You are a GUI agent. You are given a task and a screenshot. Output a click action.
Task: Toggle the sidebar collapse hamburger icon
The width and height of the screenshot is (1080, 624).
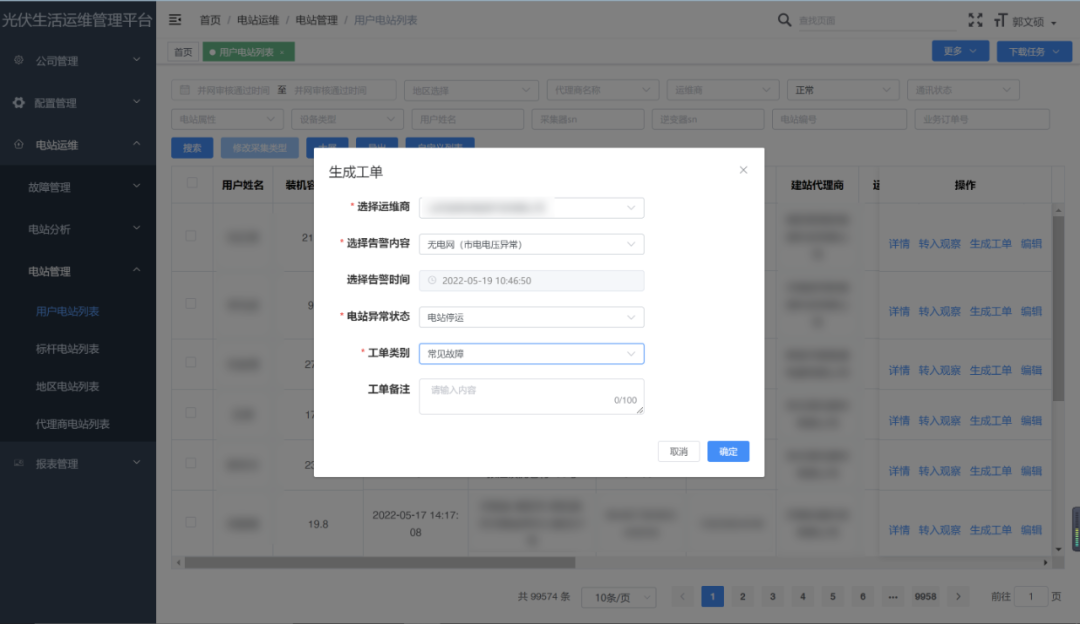174,19
